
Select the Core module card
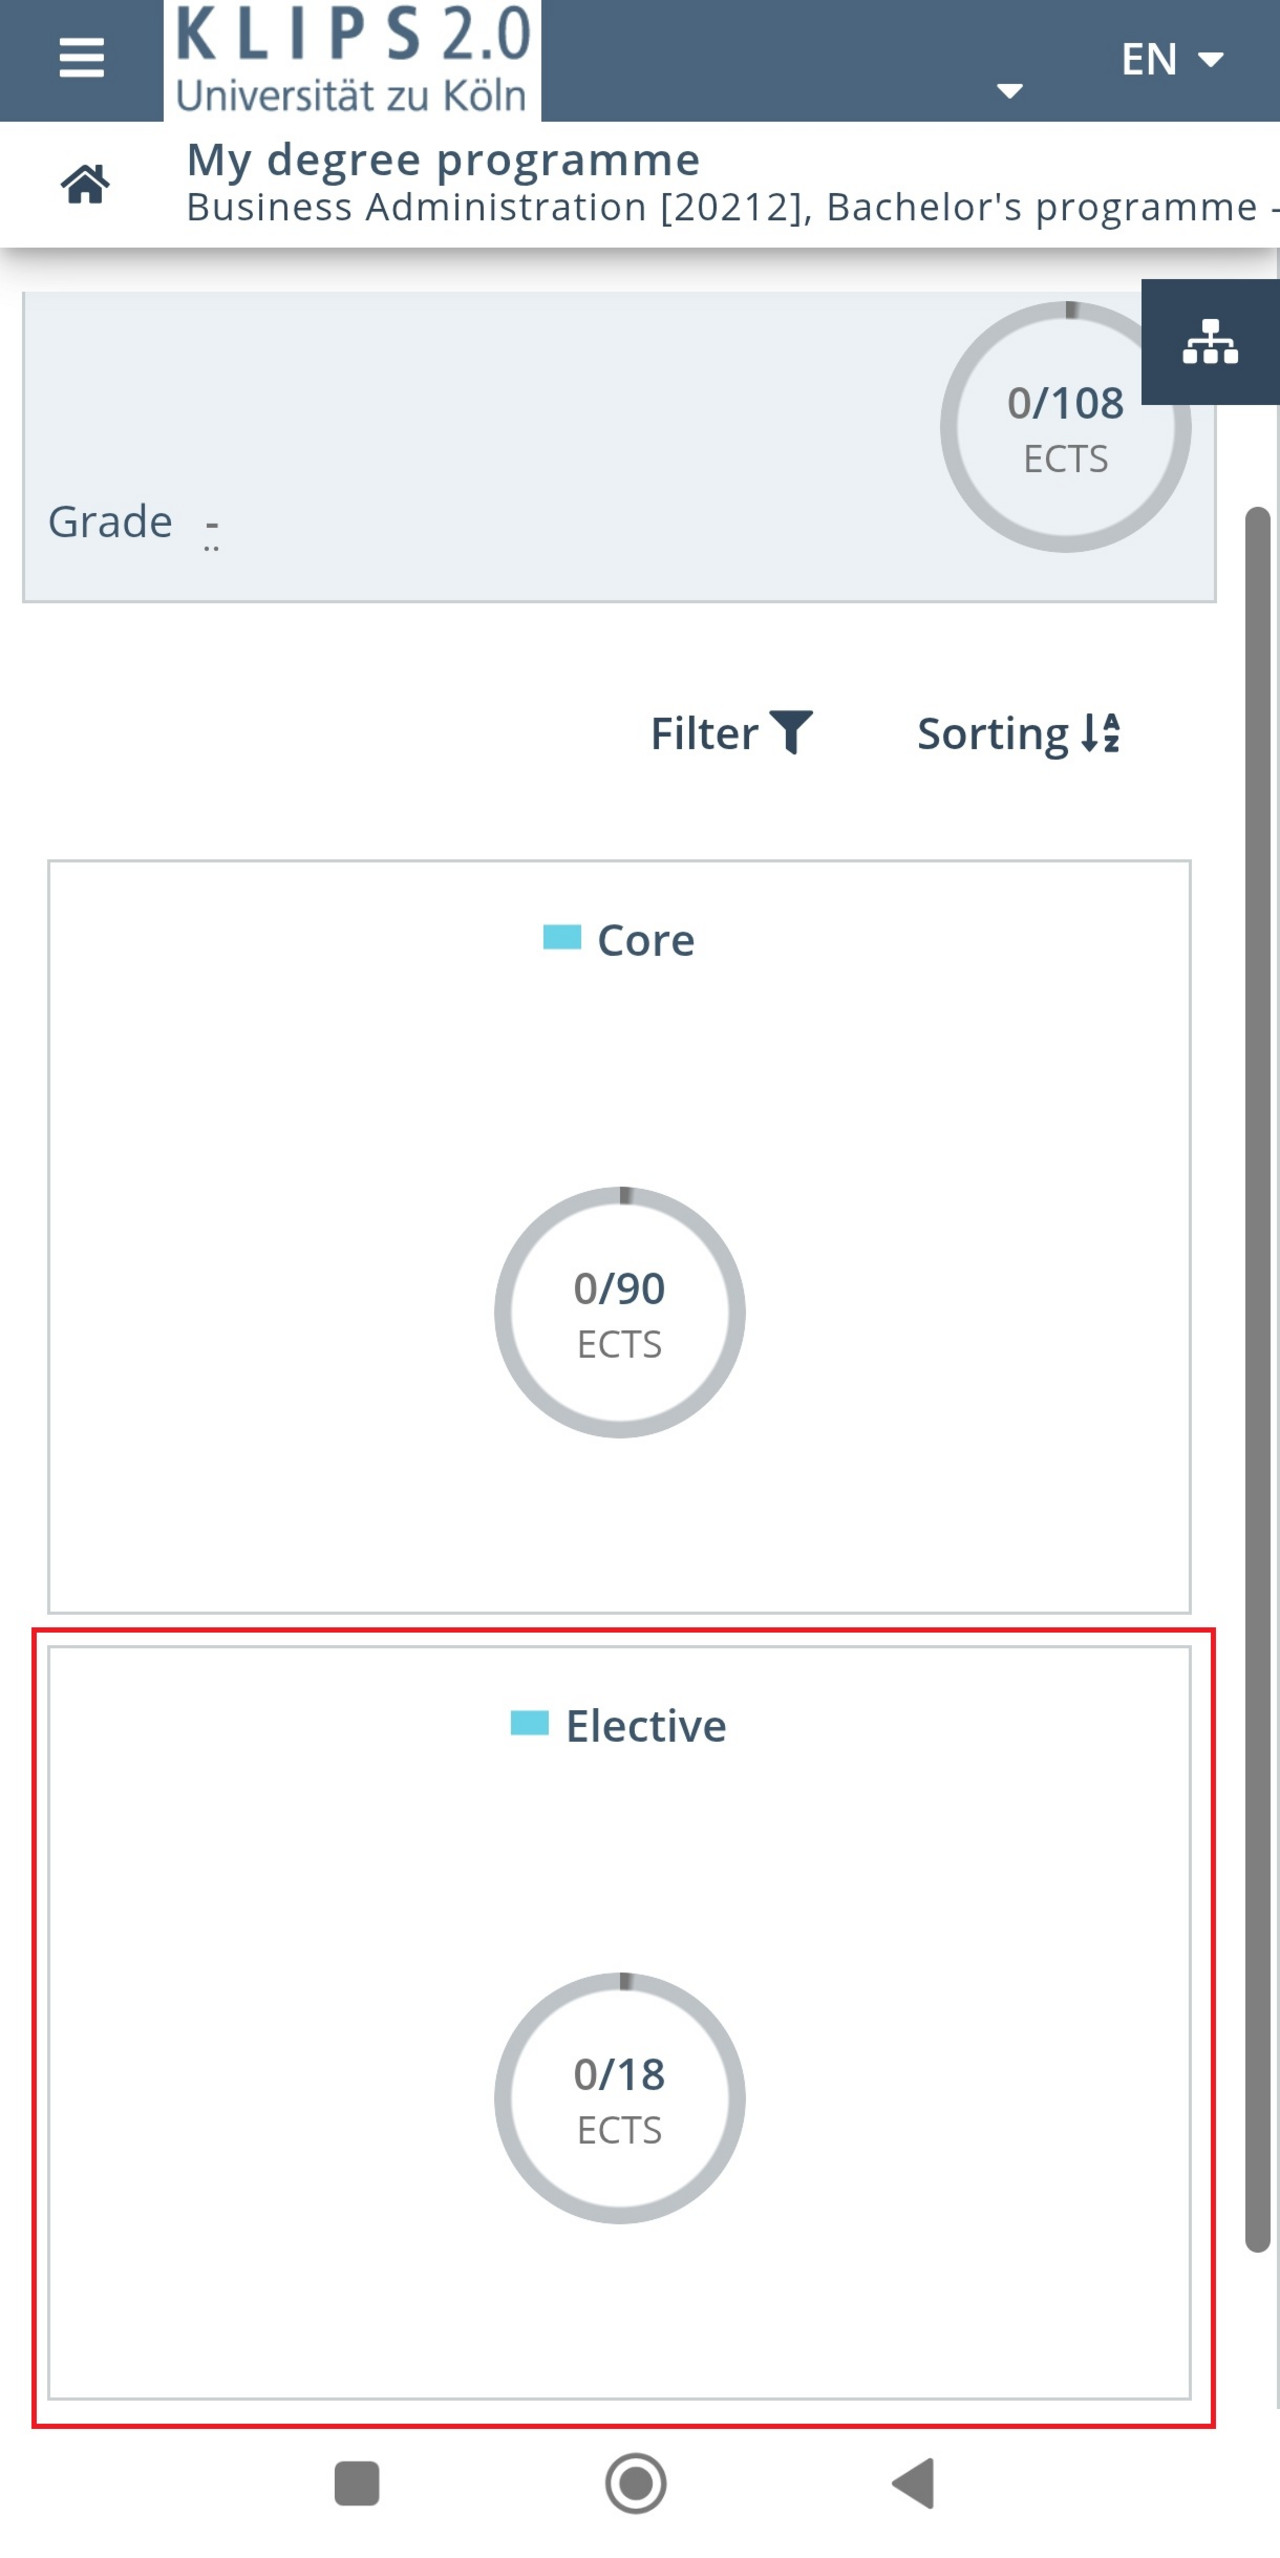click(x=619, y=1236)
